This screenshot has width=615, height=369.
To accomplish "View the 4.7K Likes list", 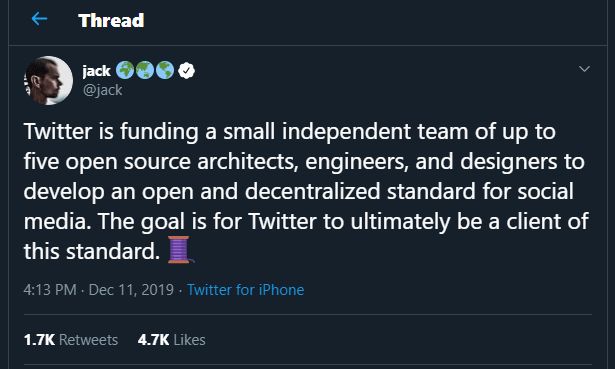I will (171, 340).
